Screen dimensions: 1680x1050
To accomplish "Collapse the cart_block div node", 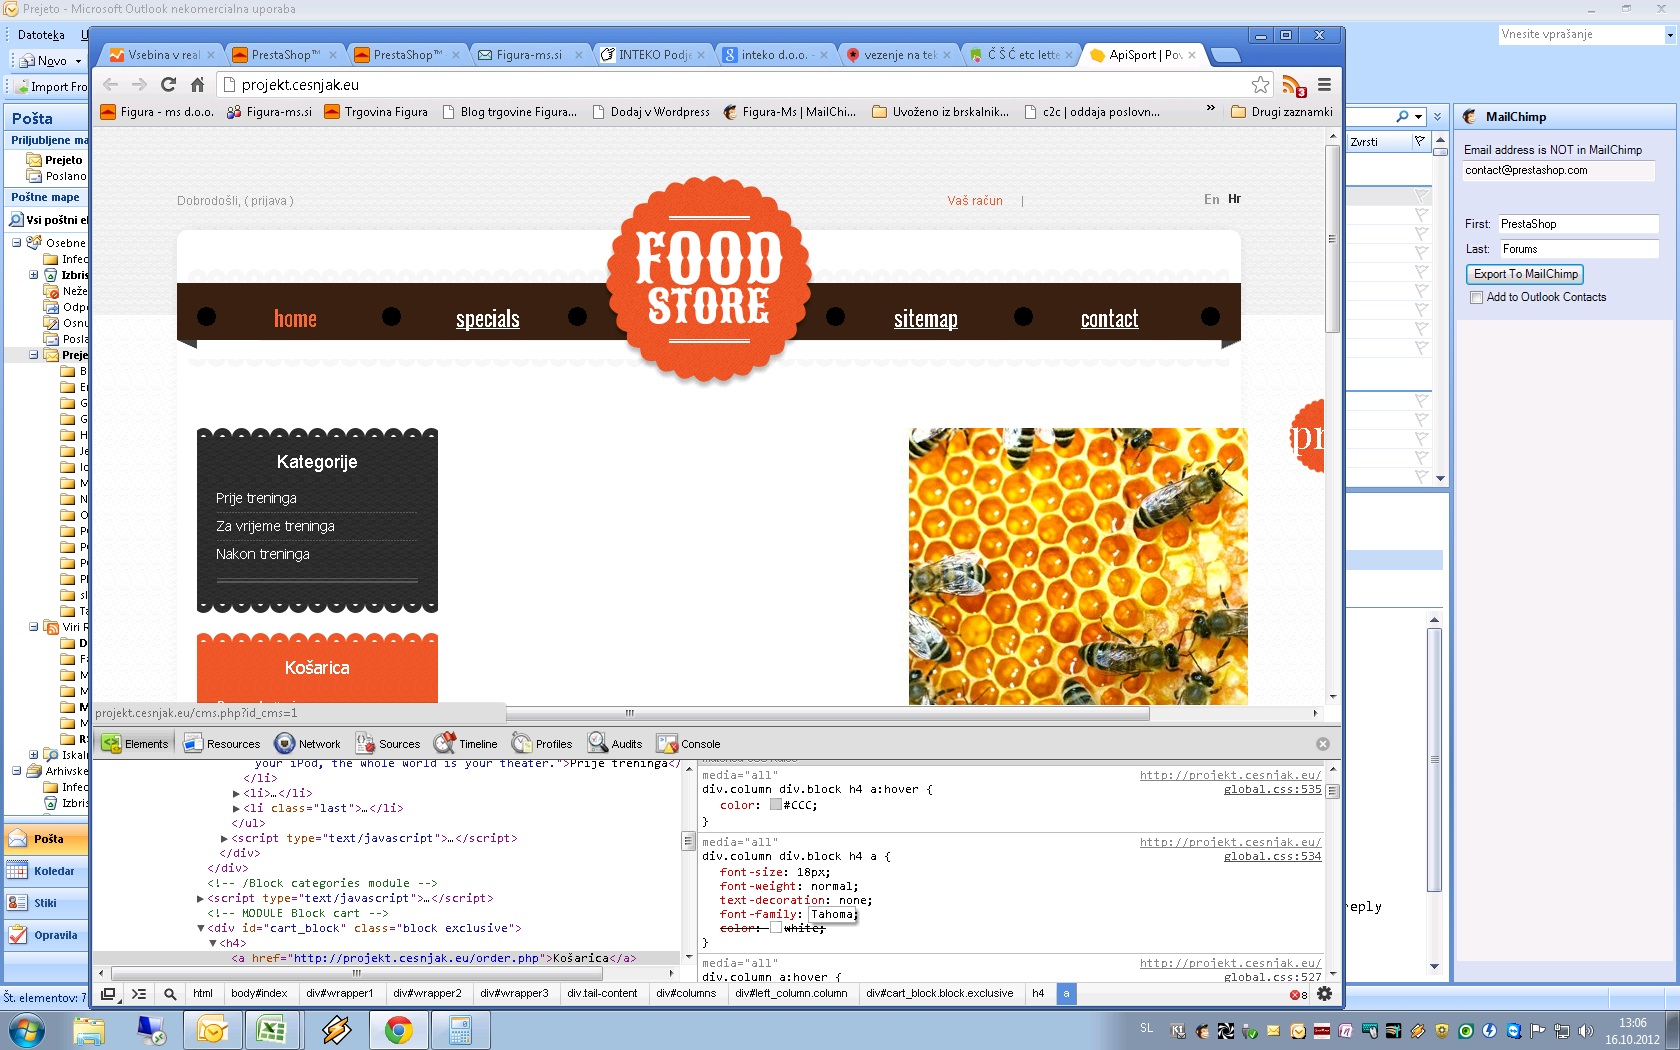I will 201,928.
